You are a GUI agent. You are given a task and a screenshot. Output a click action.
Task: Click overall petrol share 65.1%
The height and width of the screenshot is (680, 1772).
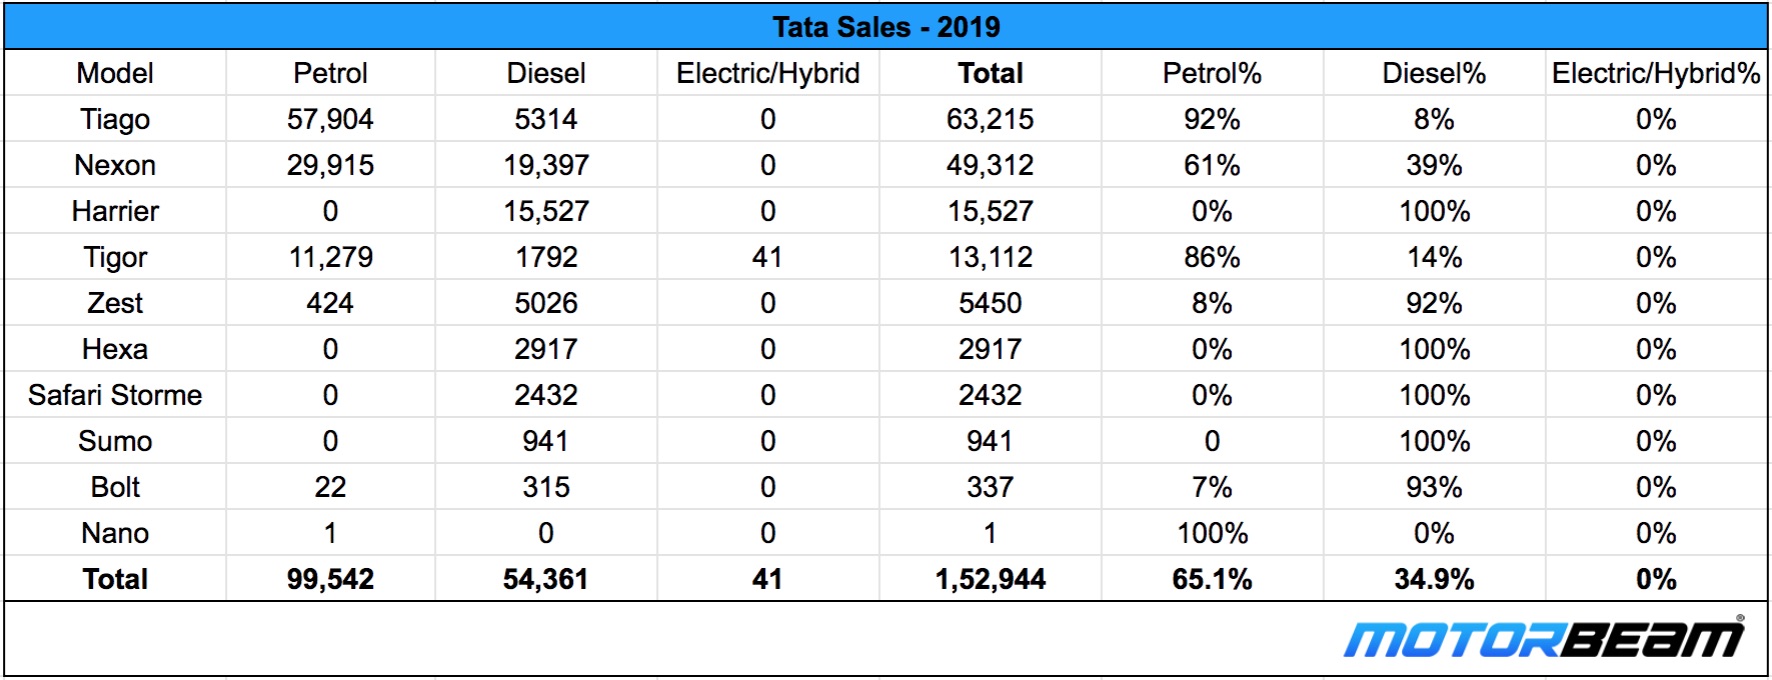click(1212, 579)
